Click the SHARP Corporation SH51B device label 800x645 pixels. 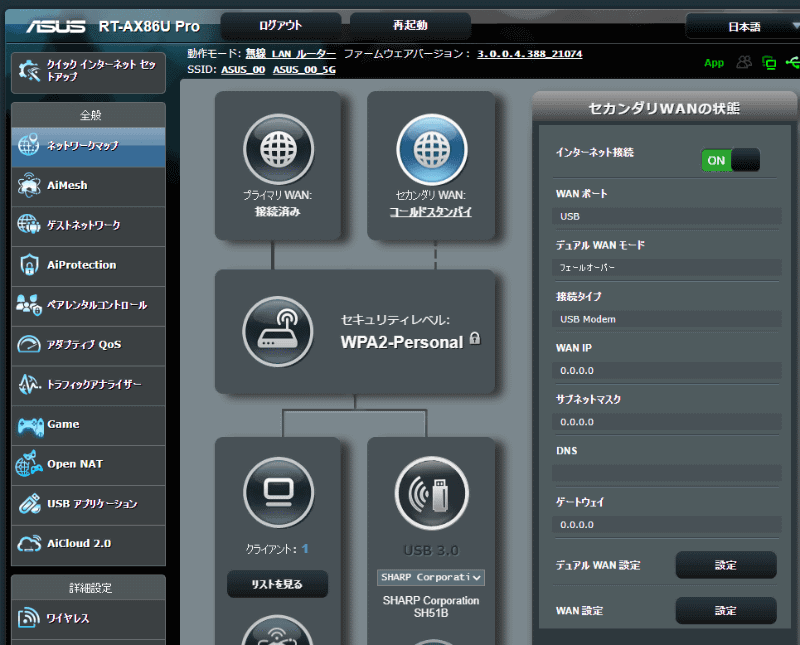431,607
